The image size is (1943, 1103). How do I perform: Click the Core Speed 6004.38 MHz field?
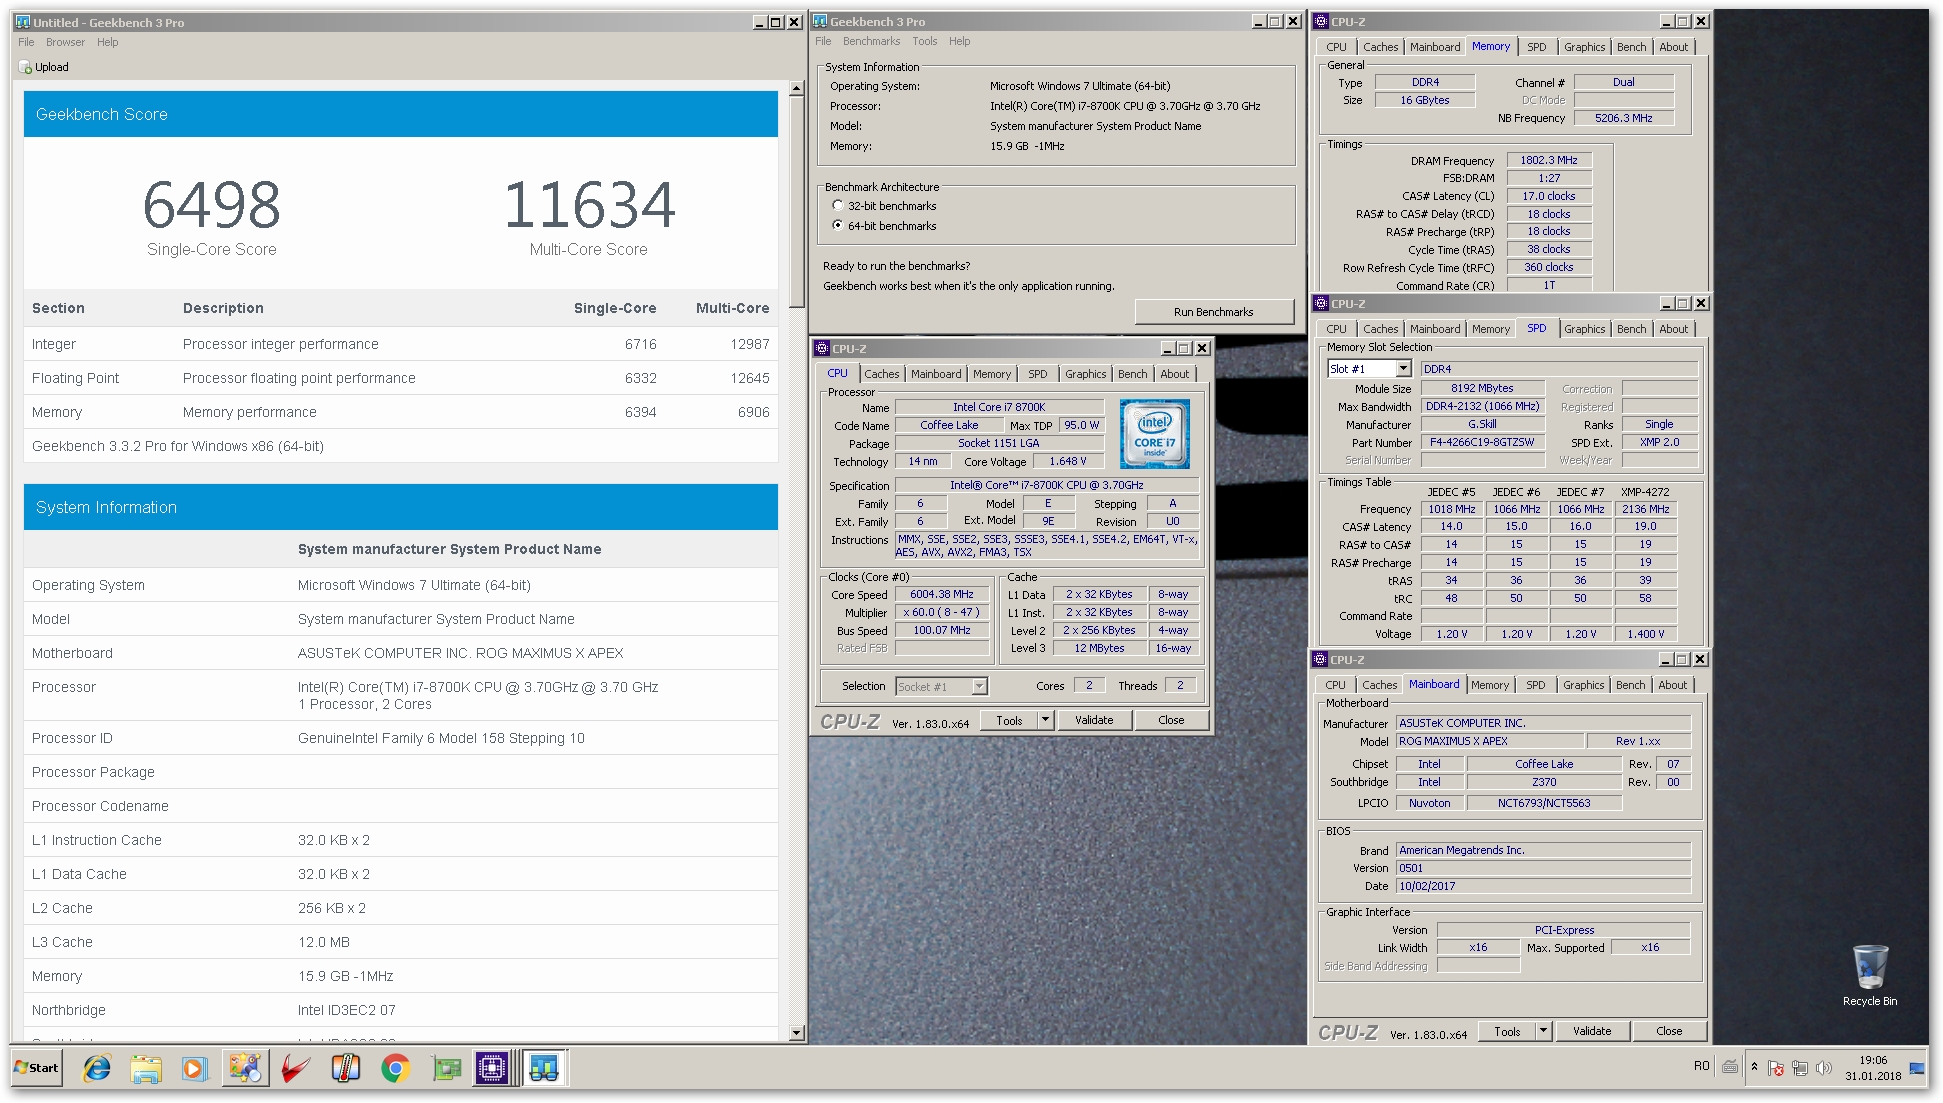tap(941, 594)
